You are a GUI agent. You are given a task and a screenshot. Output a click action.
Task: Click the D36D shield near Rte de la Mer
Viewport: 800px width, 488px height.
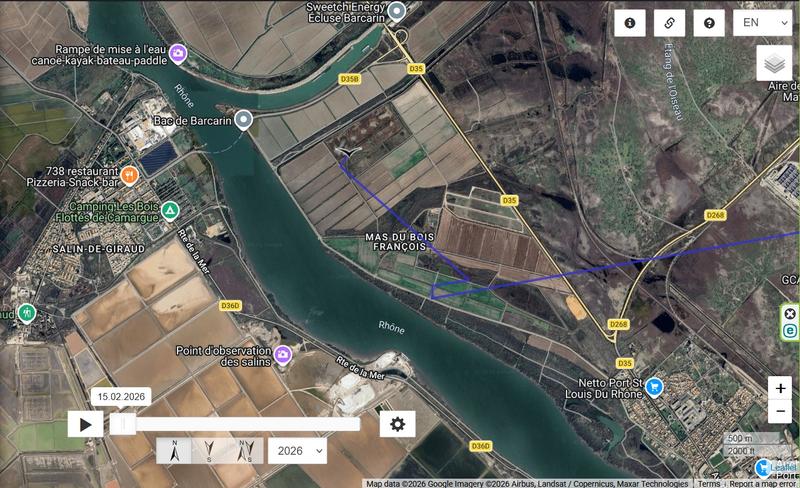point(230,305)
